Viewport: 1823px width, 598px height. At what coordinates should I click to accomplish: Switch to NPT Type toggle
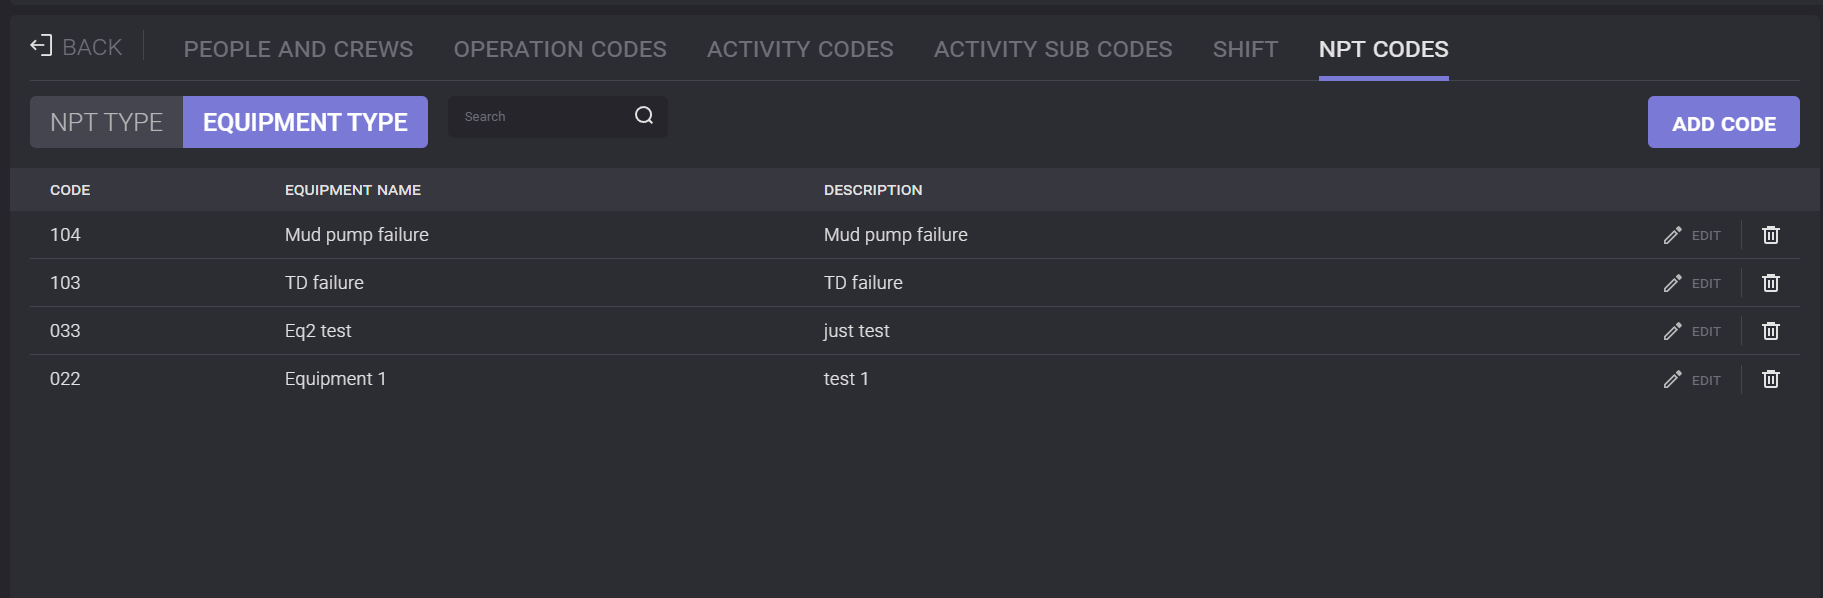click(106, 122)
